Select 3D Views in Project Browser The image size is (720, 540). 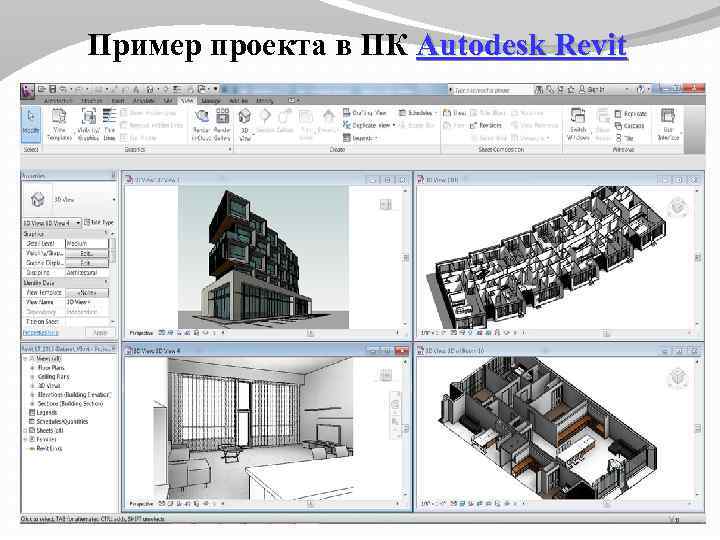click(x=49, y=386)
